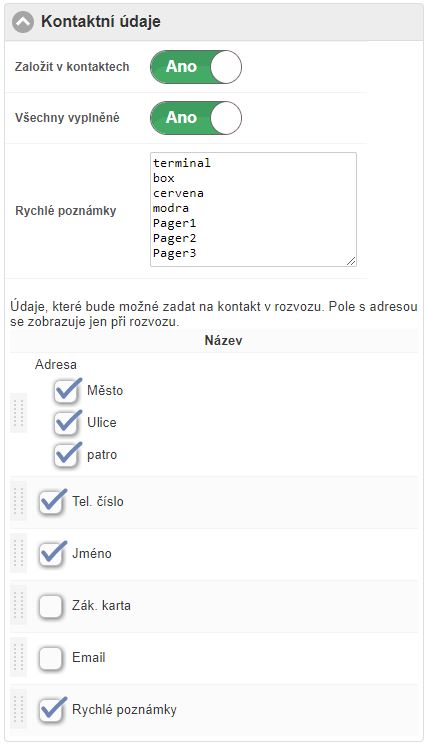Uncheck the Tel. číslo checkbox
The height and width of the screenshot is (752, 428).
(x=51, y=502)
